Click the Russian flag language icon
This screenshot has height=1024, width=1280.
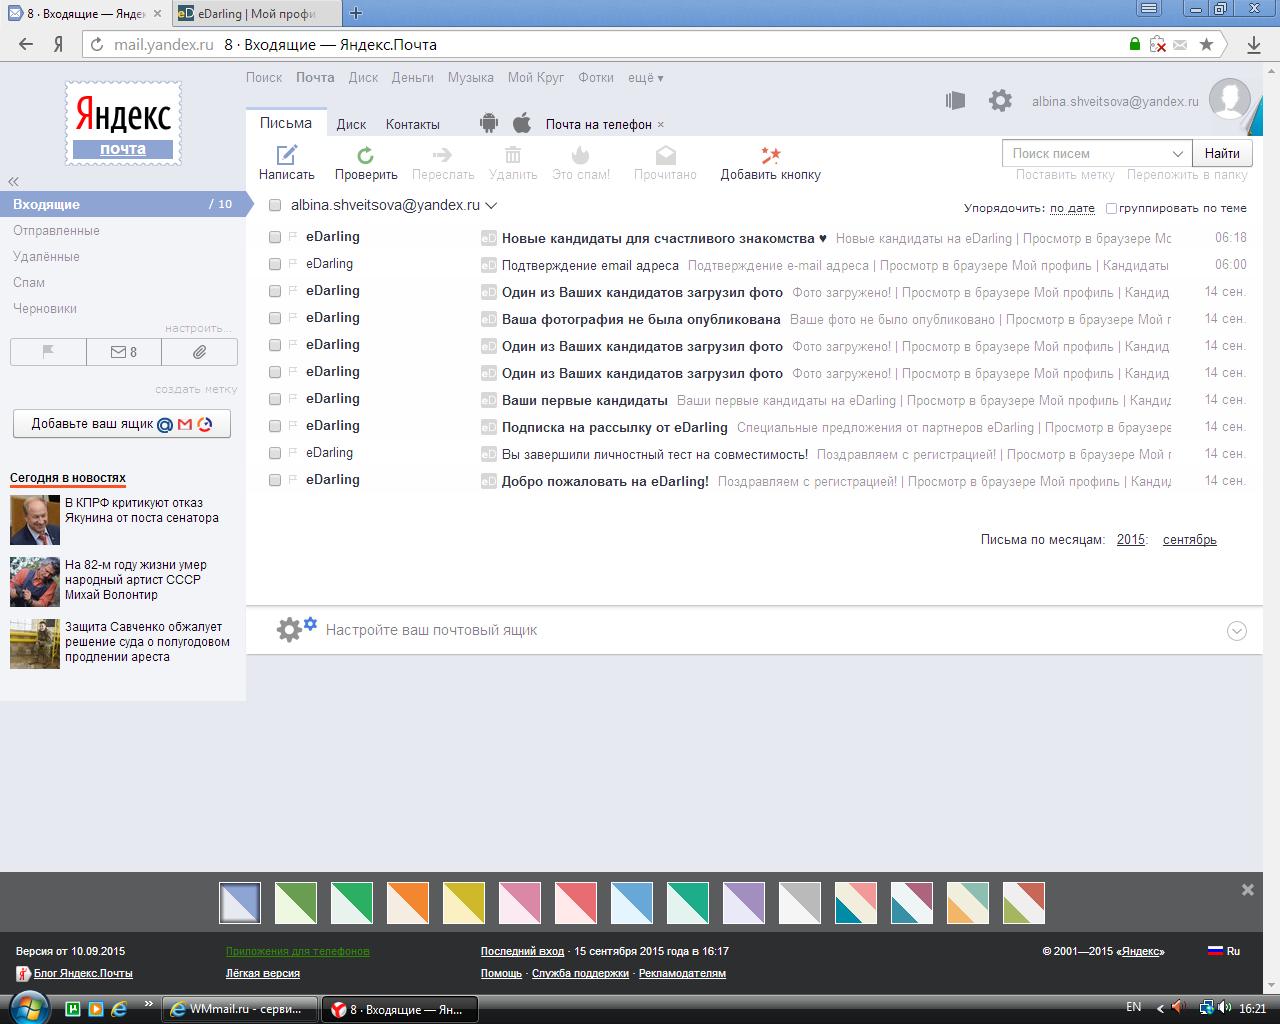coord(1215,951)
